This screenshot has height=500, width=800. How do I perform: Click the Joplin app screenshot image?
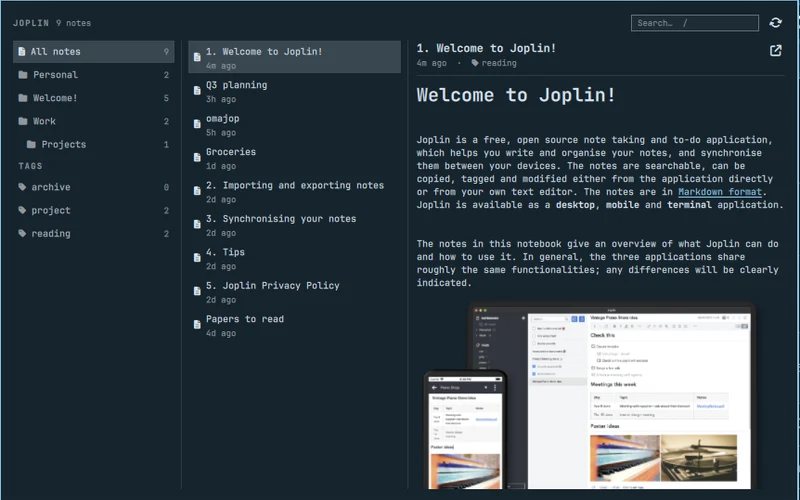(589, 395)
